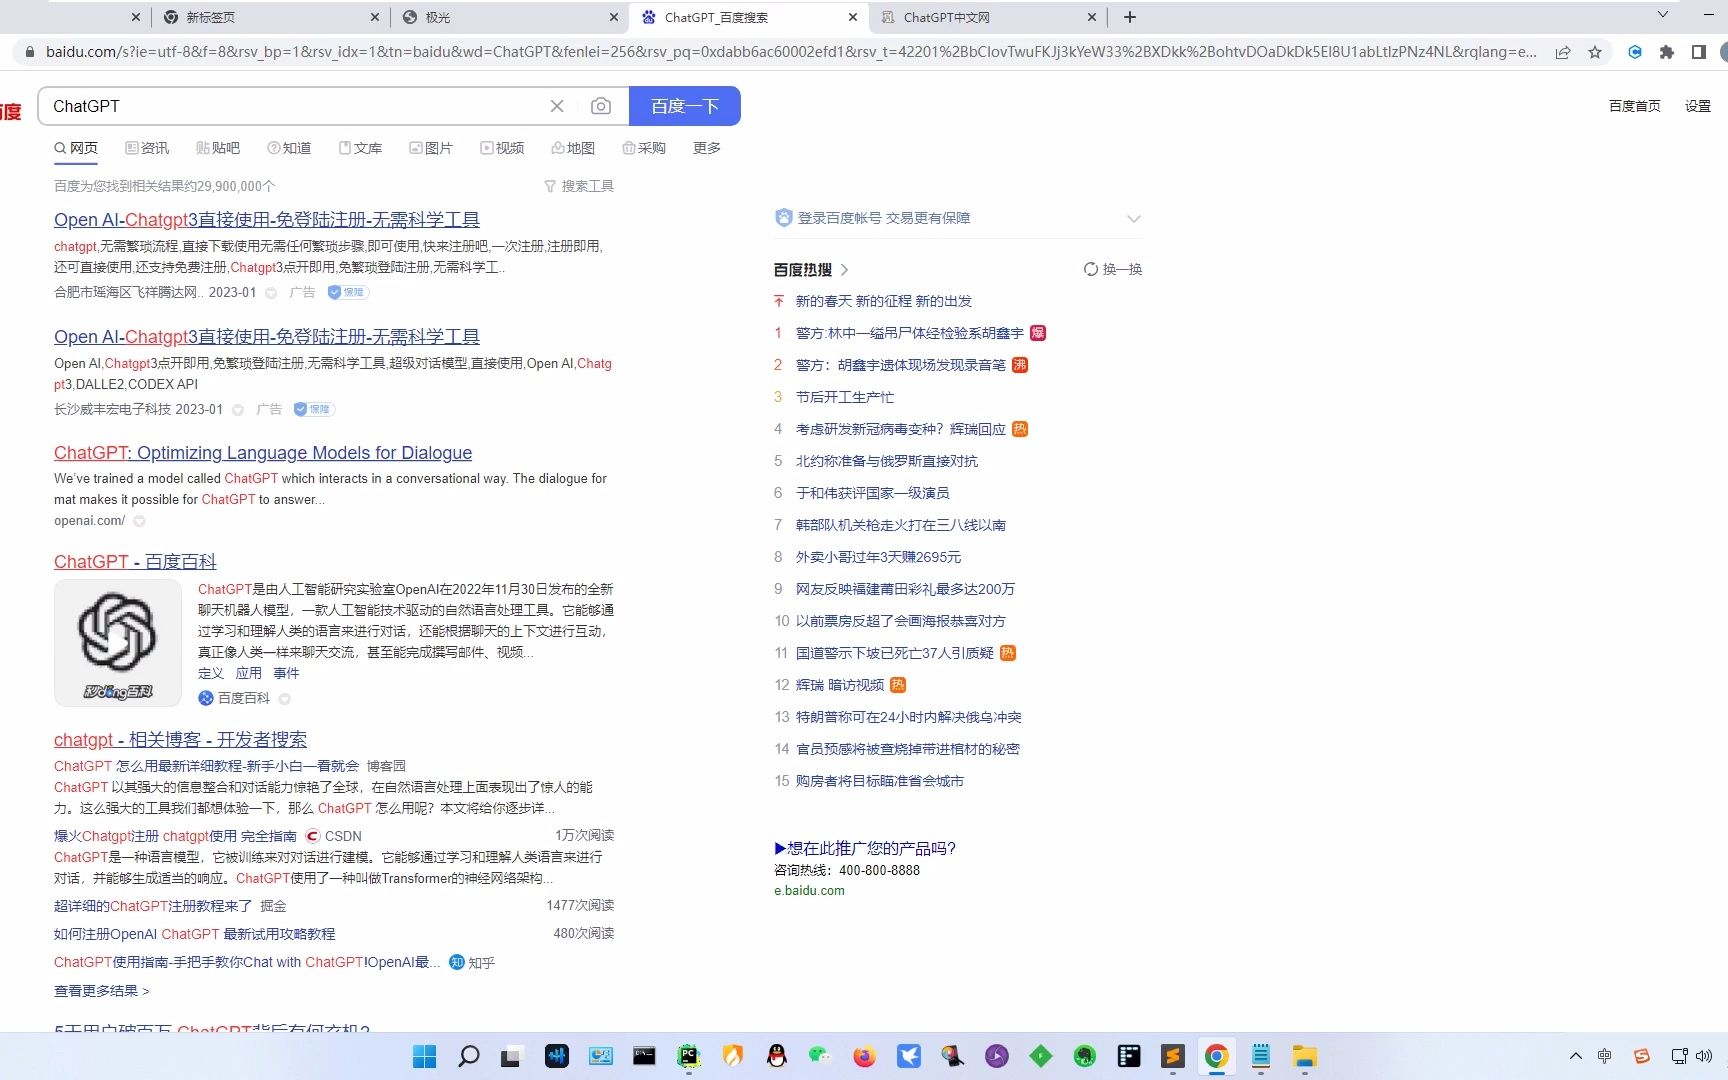The height and width of the screenshot is (1080, 1728).
Task: Open the 更多 tab menu
Action: 707,148
